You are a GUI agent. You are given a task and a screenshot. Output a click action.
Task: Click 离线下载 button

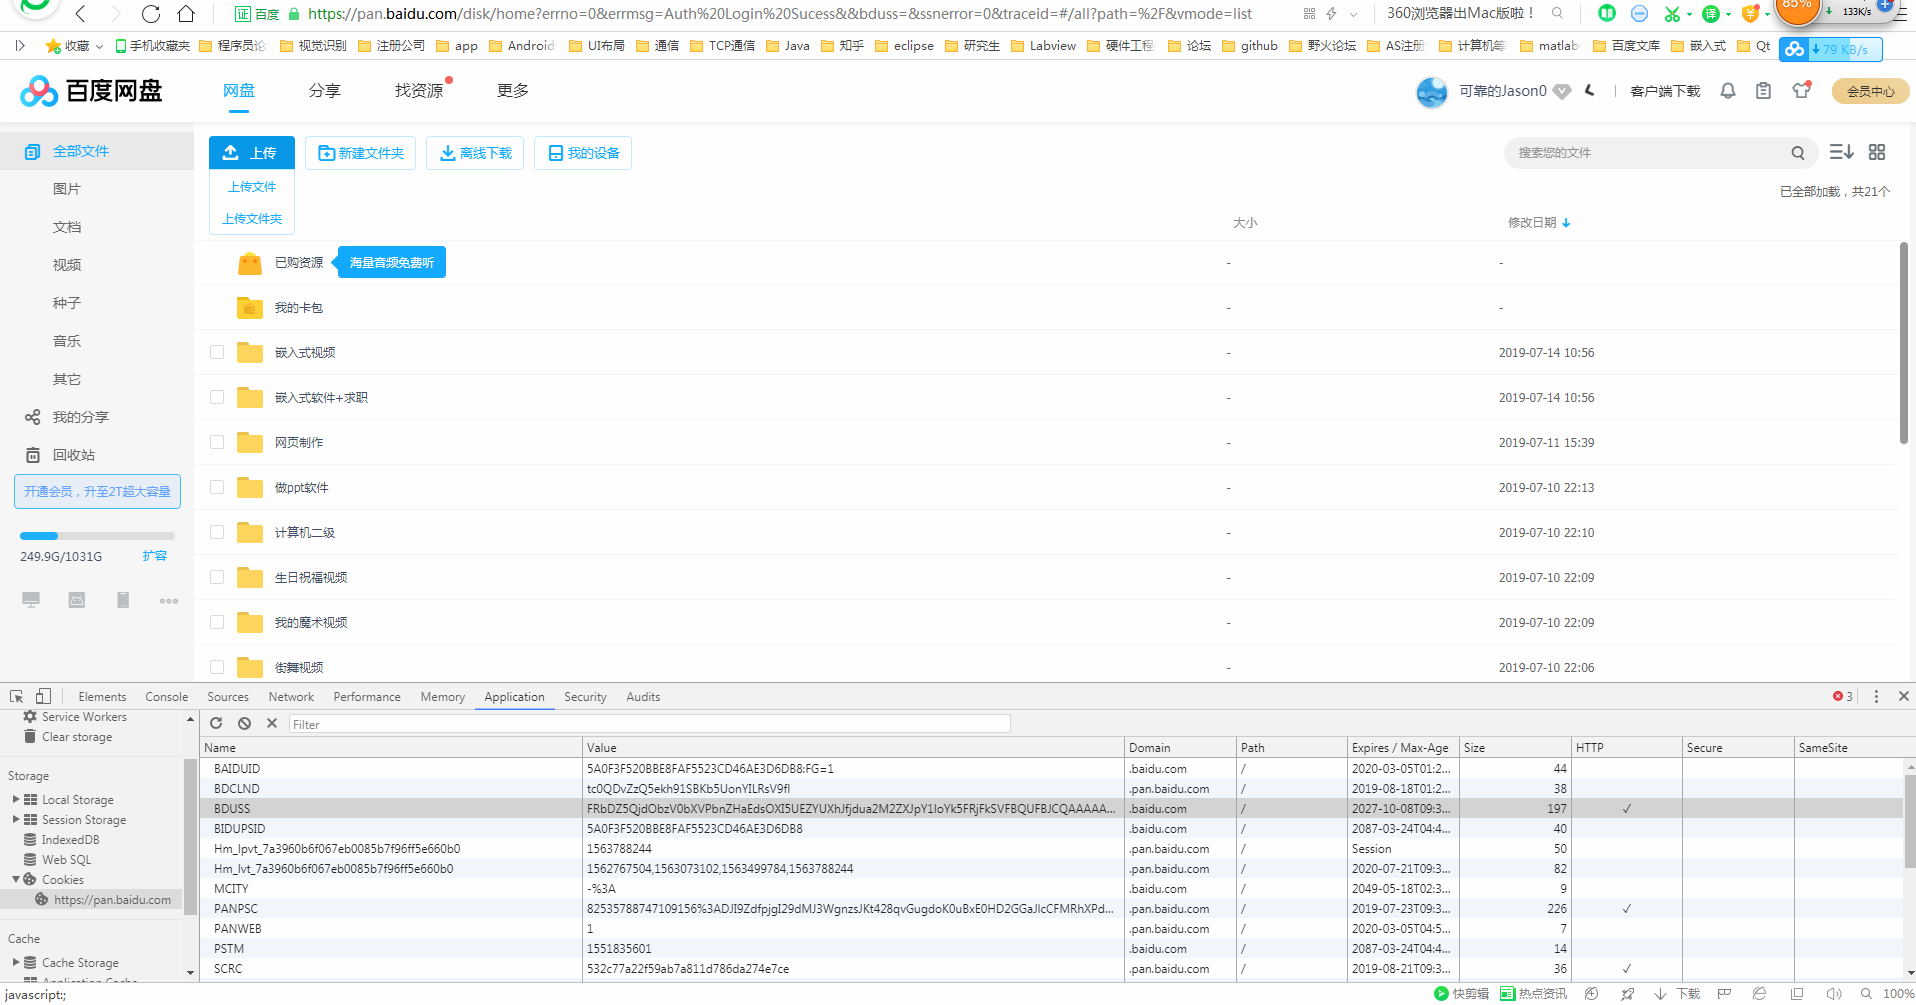475,153
